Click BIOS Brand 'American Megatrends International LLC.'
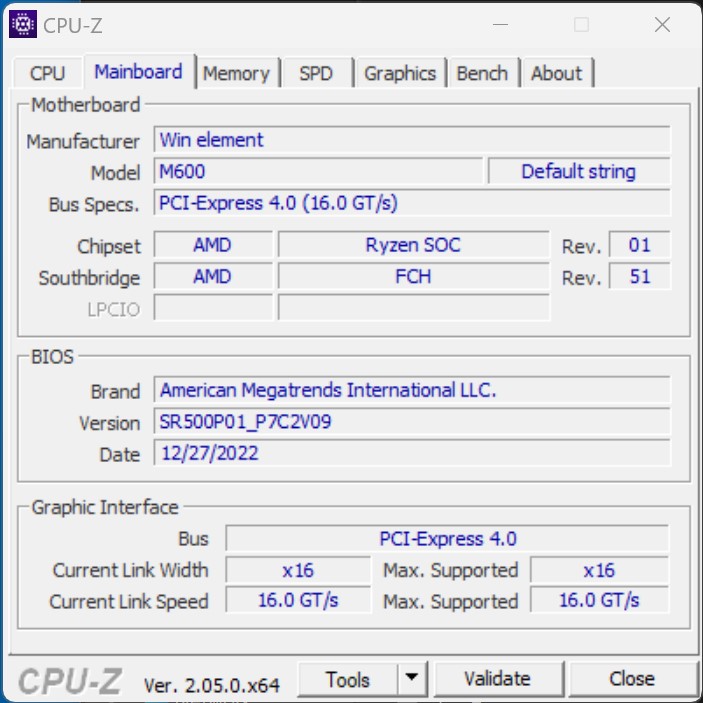The width and height of the screenshot is (703, 703). (x=412, y=390)
